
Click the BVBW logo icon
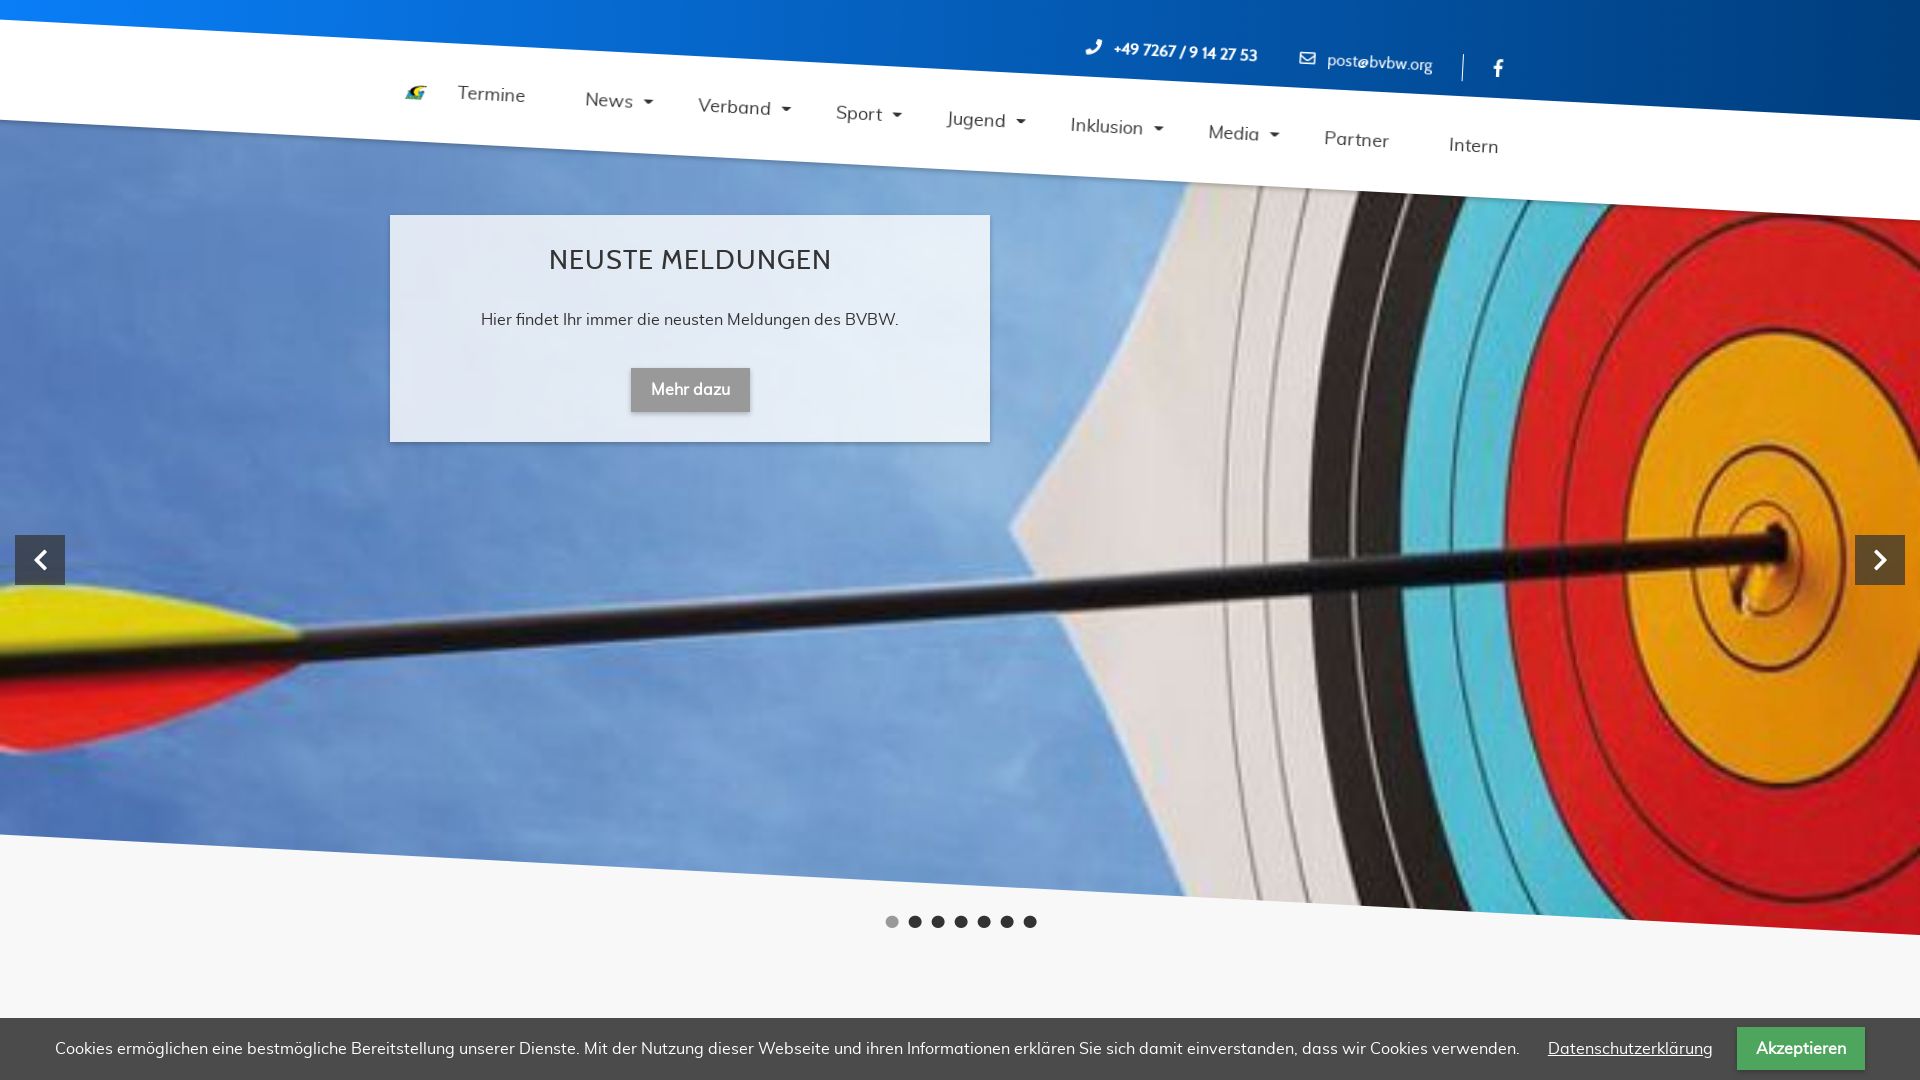point(416,92)
